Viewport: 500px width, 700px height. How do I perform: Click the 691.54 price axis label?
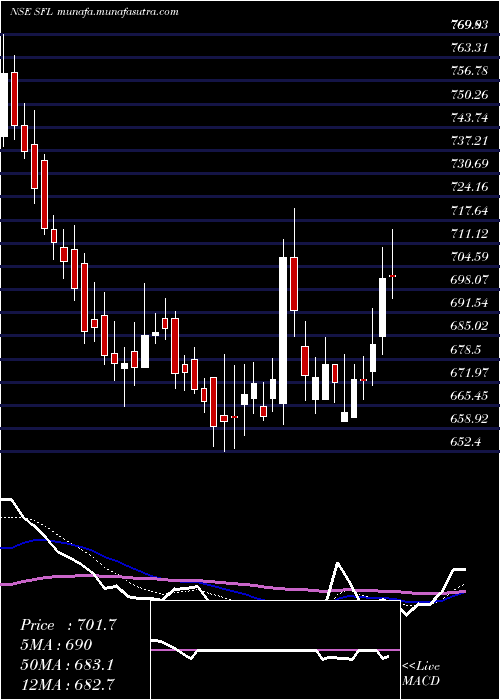469,304
